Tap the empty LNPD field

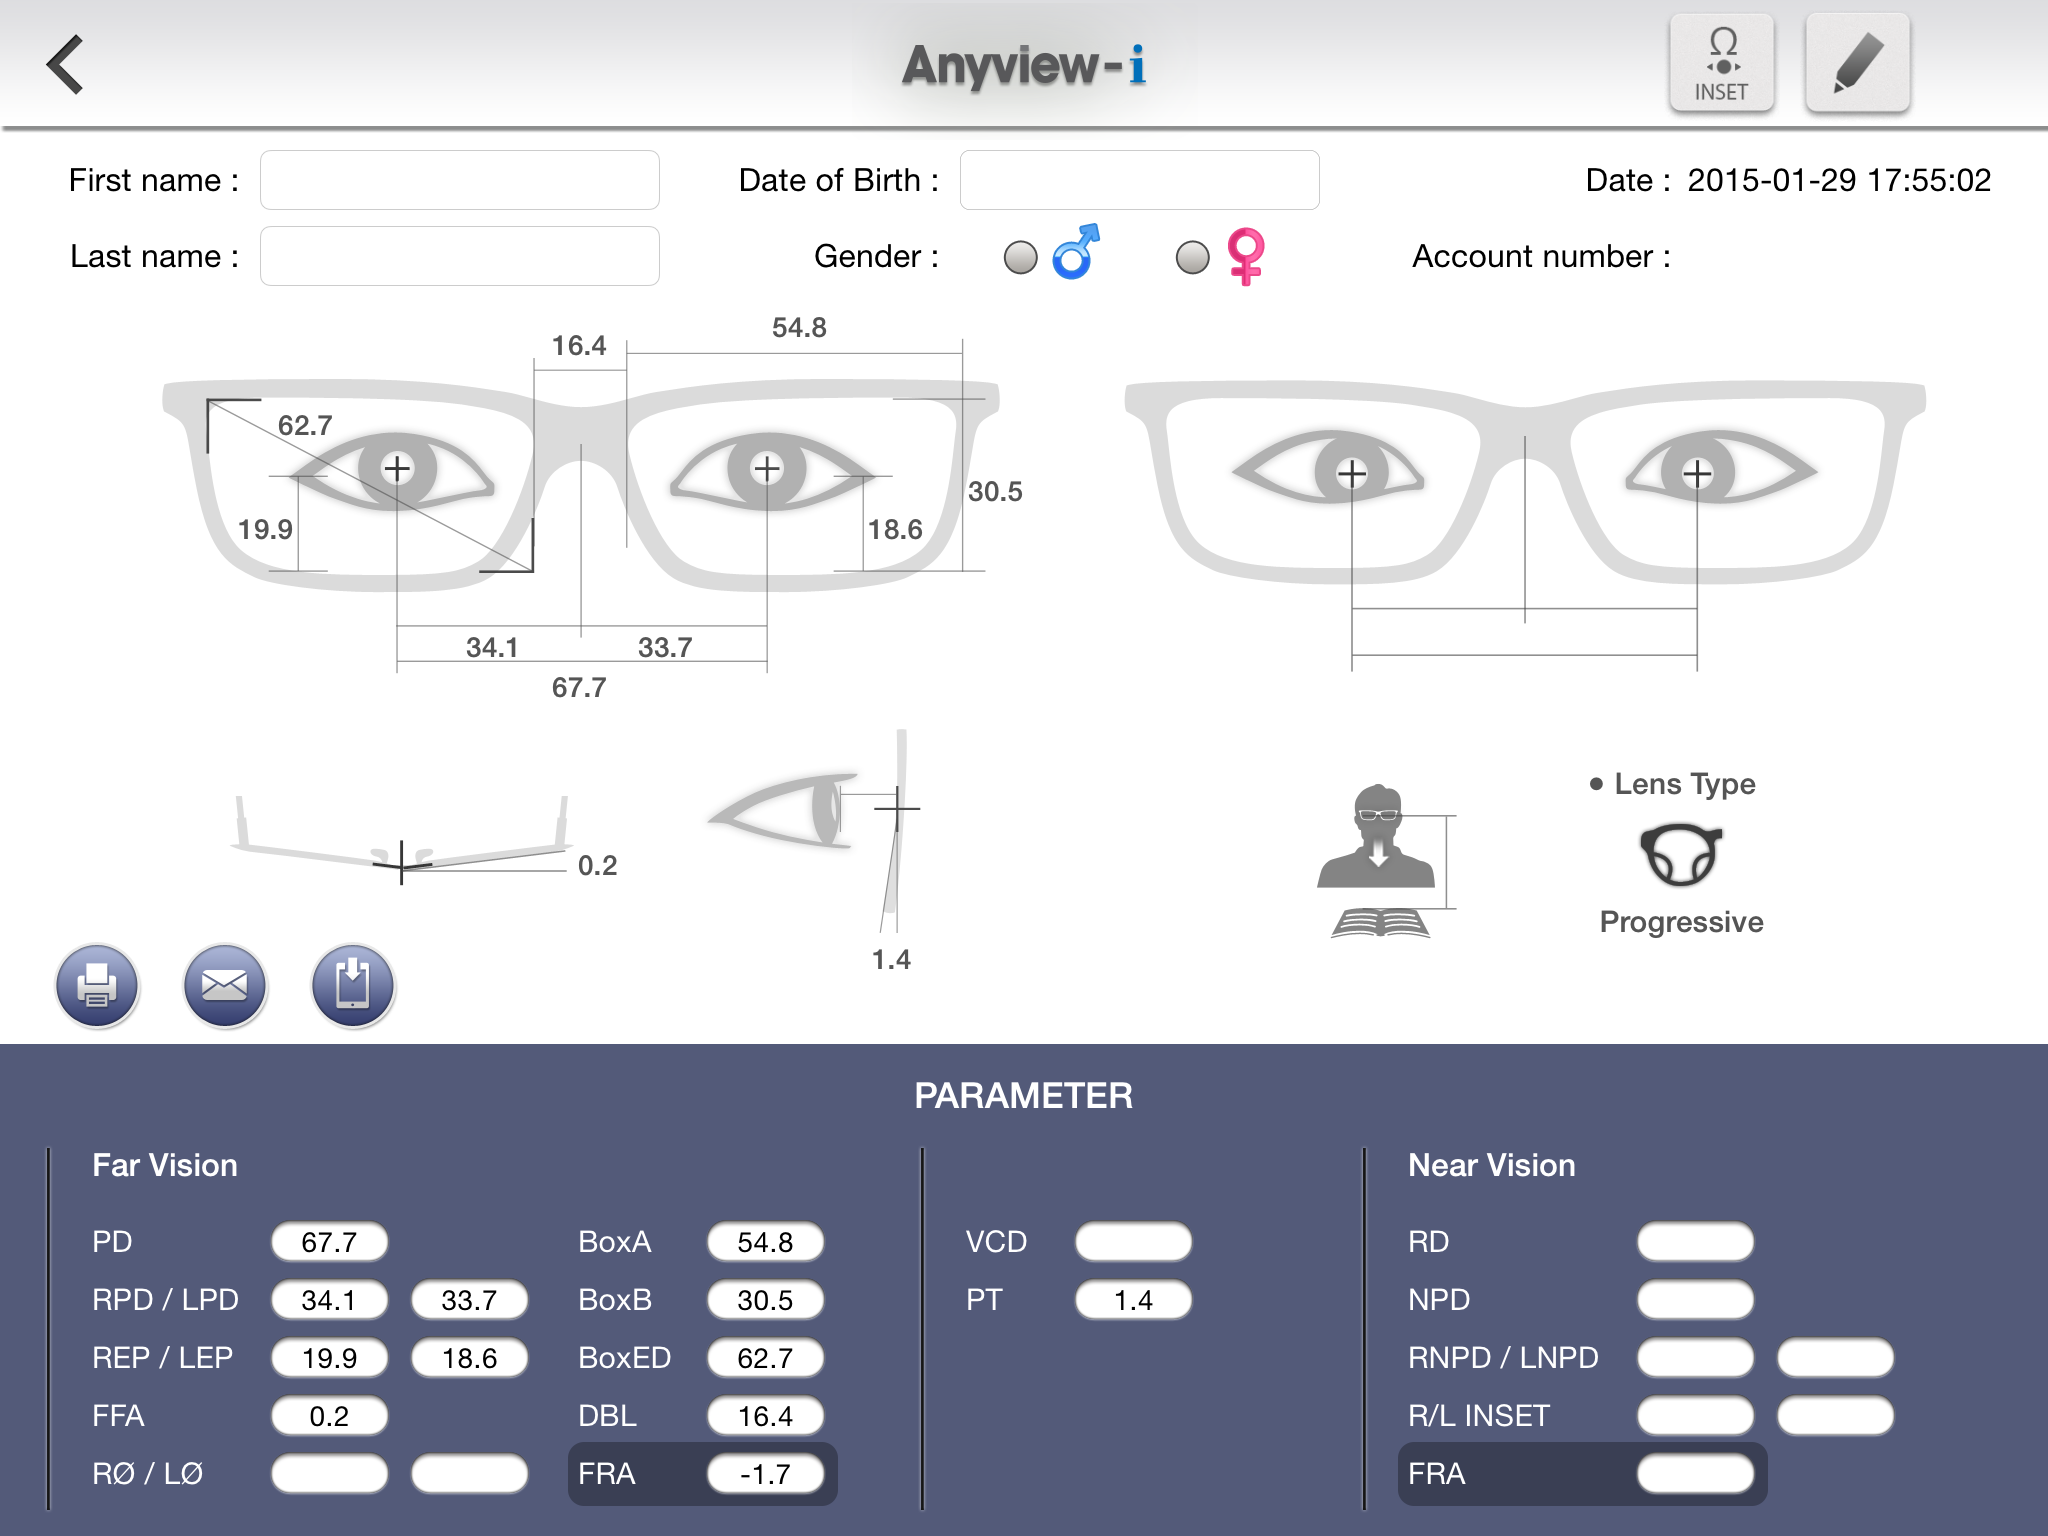(1835, 1358)
